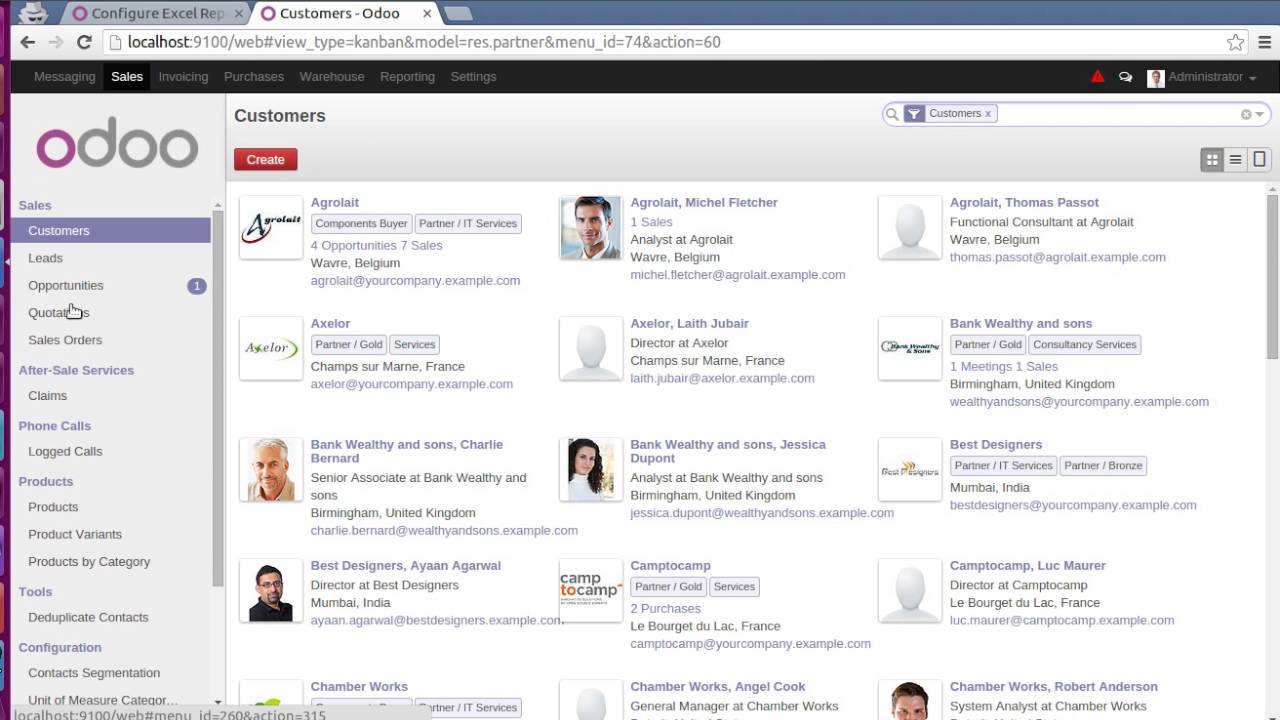Open Product Variants in the sidebar
The image size is (1280, 720).
(x=75, y=534)
